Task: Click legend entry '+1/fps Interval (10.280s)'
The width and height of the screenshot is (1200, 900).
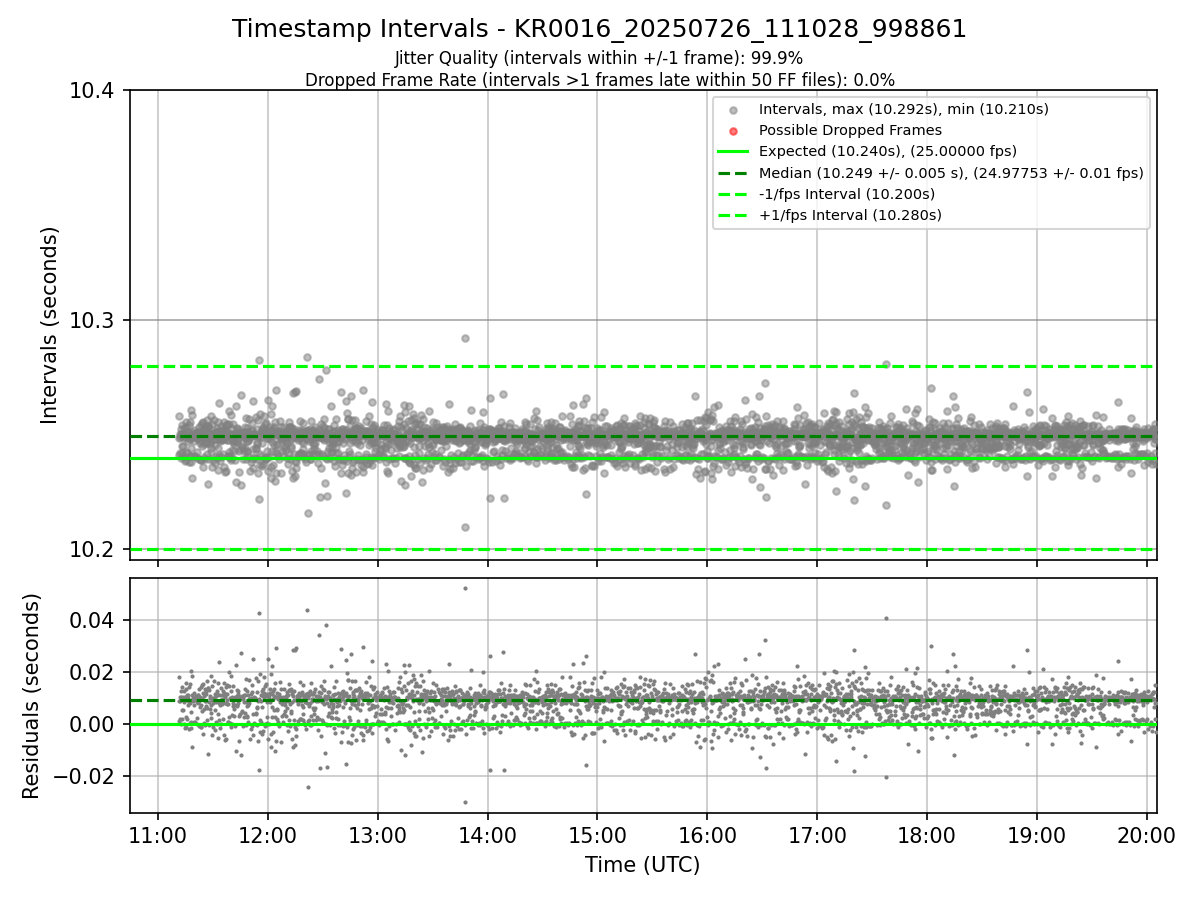Action: [850, 215]
